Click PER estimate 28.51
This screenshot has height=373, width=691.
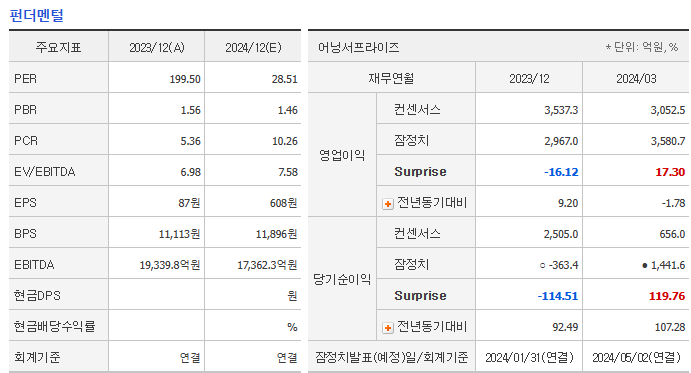click(285, 79)
